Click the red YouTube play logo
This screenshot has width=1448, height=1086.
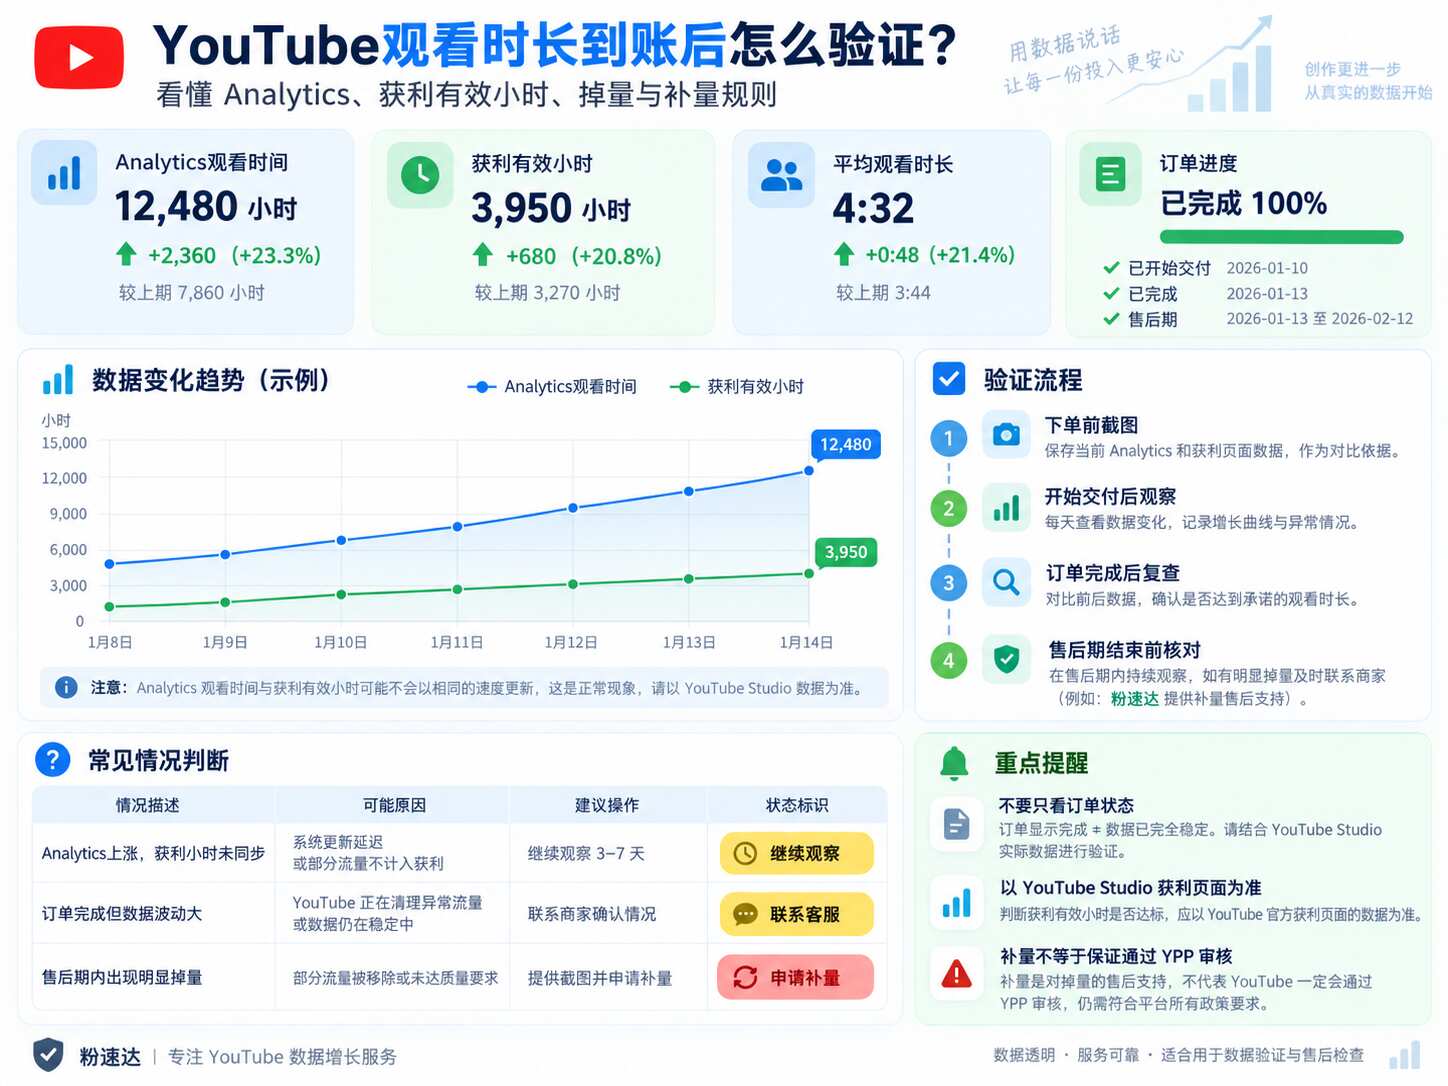tap(79, 57)
